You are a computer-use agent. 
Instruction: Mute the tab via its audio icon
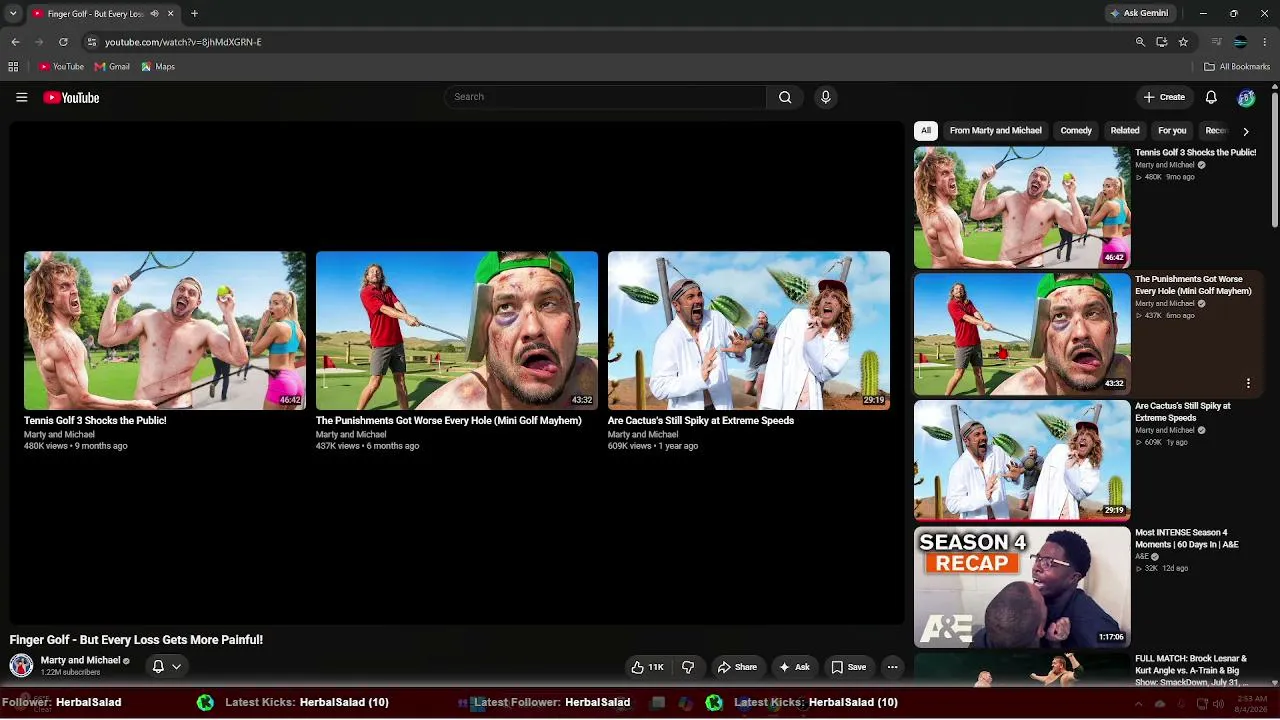154,14
